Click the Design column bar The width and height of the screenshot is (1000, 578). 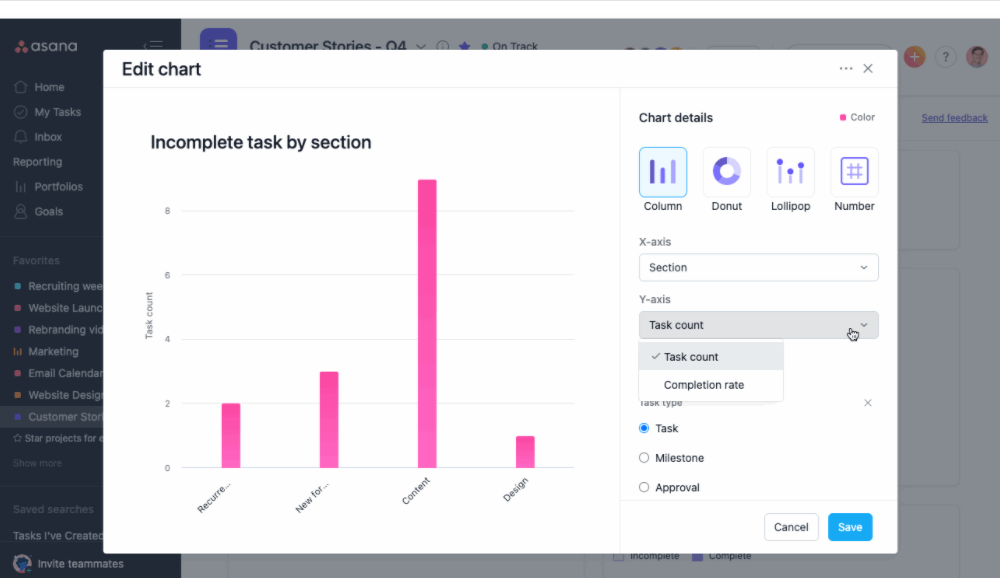pos(526,452)
